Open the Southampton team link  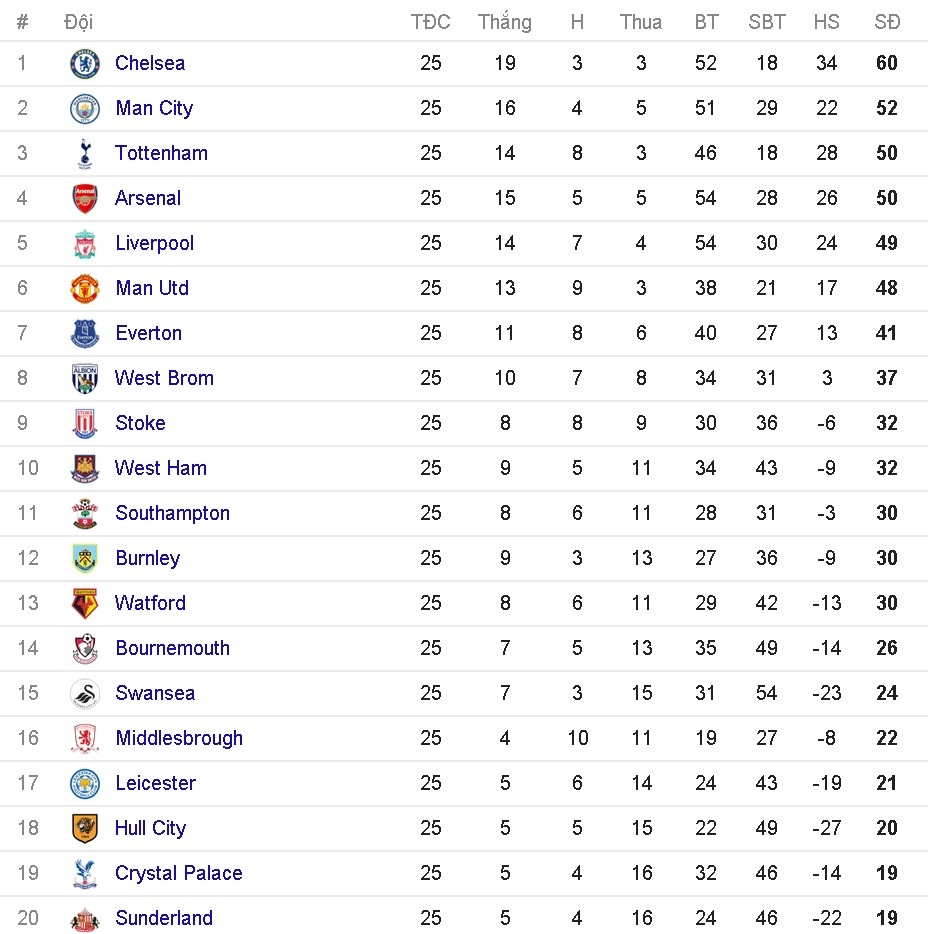pyautogui.click(x=172, y=513)
